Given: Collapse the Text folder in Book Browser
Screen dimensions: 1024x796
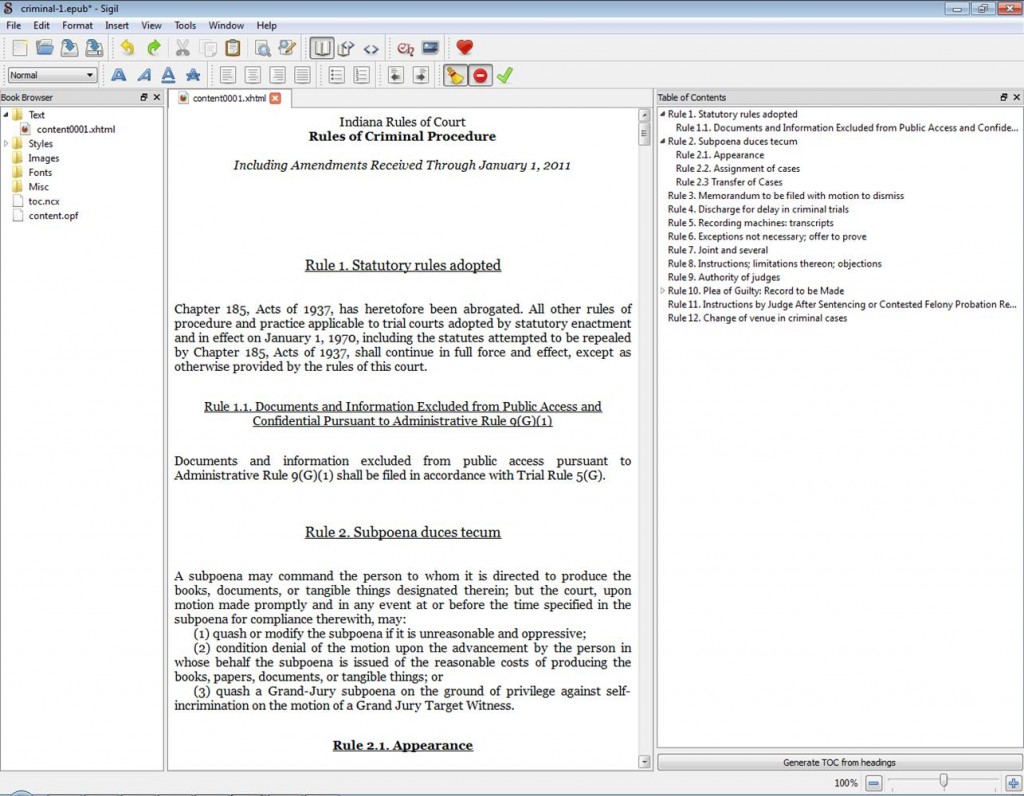Looking at the screenshot, I should click(6, 115).
